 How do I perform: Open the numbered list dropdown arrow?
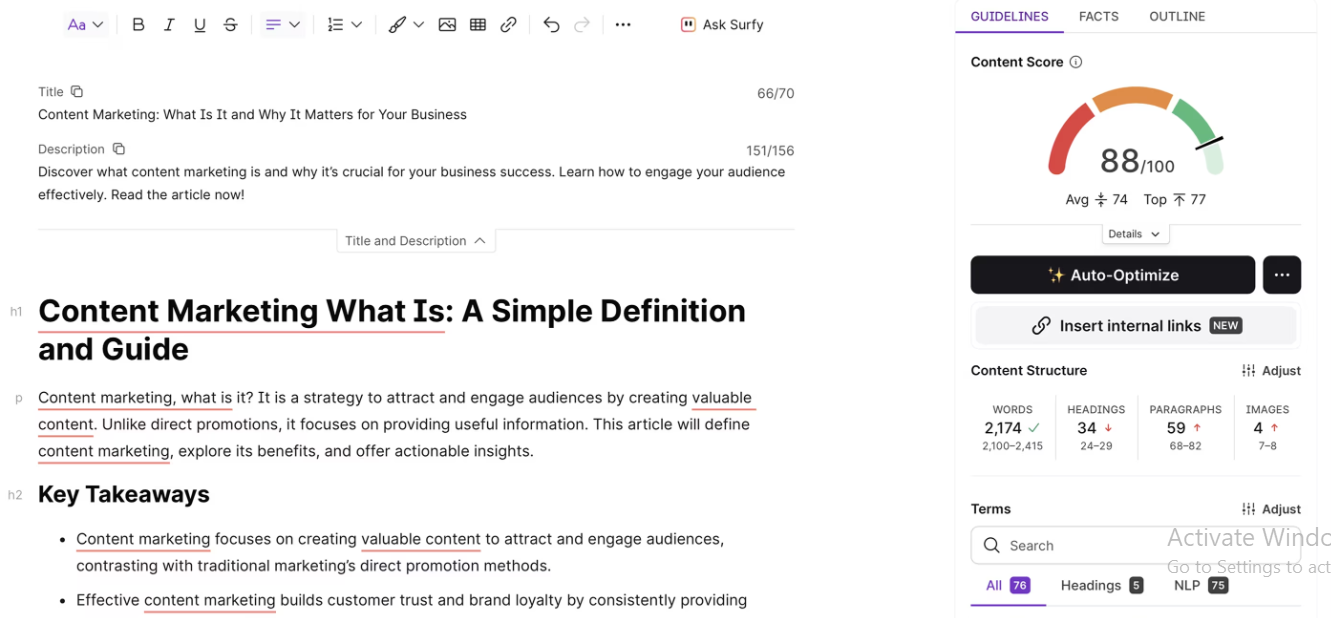(356, 24)
